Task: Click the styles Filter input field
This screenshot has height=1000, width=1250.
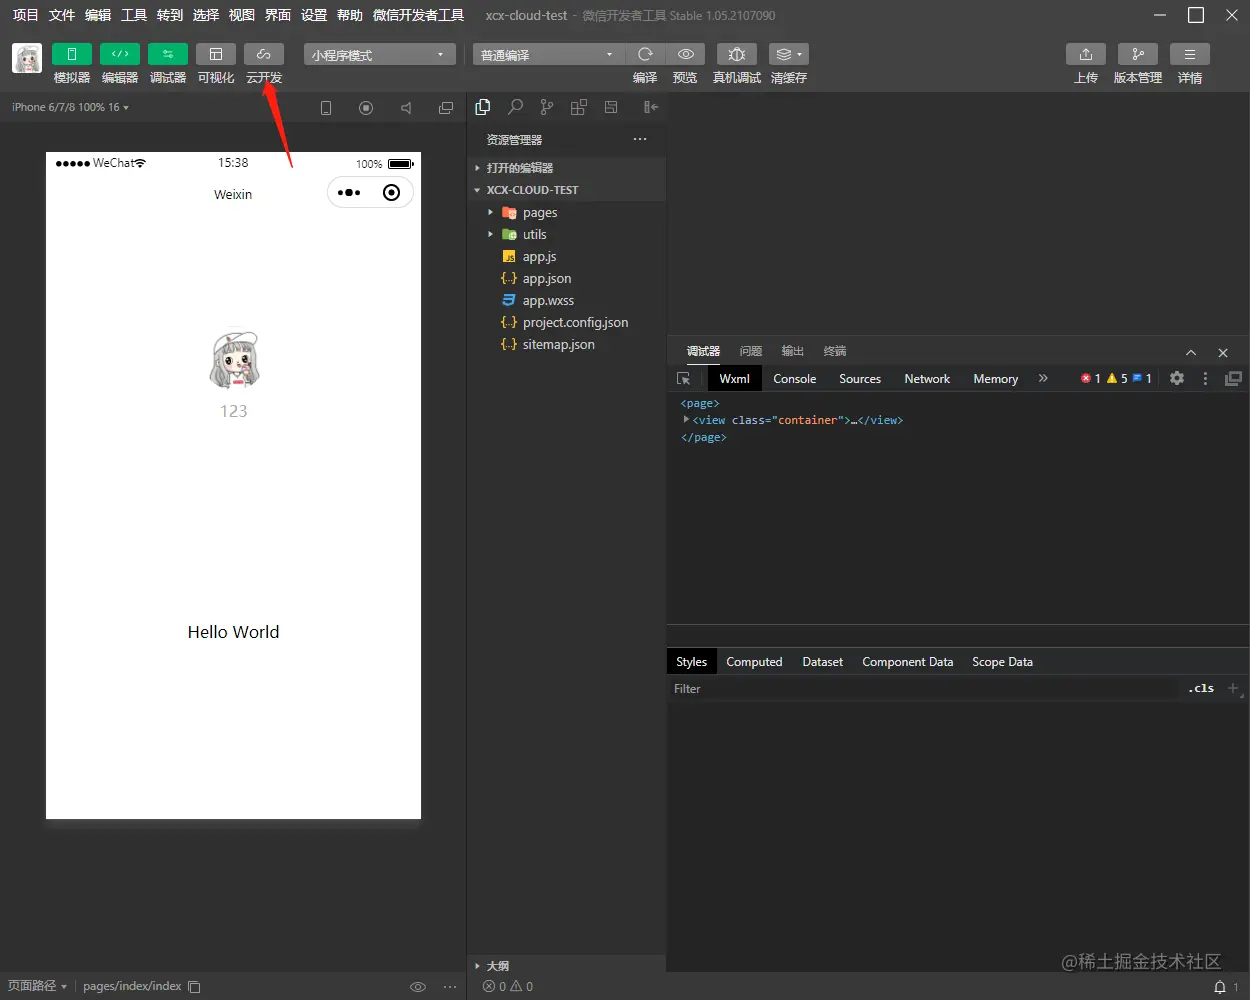Action: (925, 689)
